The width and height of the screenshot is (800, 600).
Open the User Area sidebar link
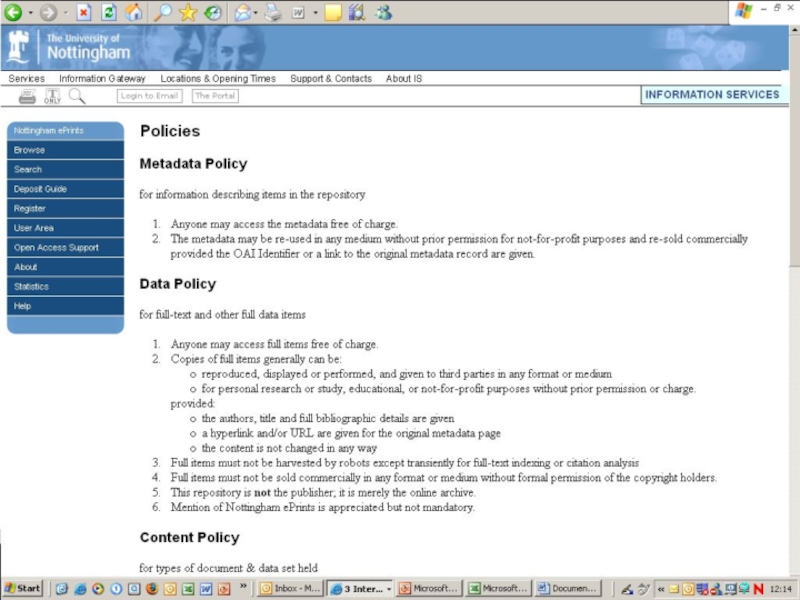65,228
